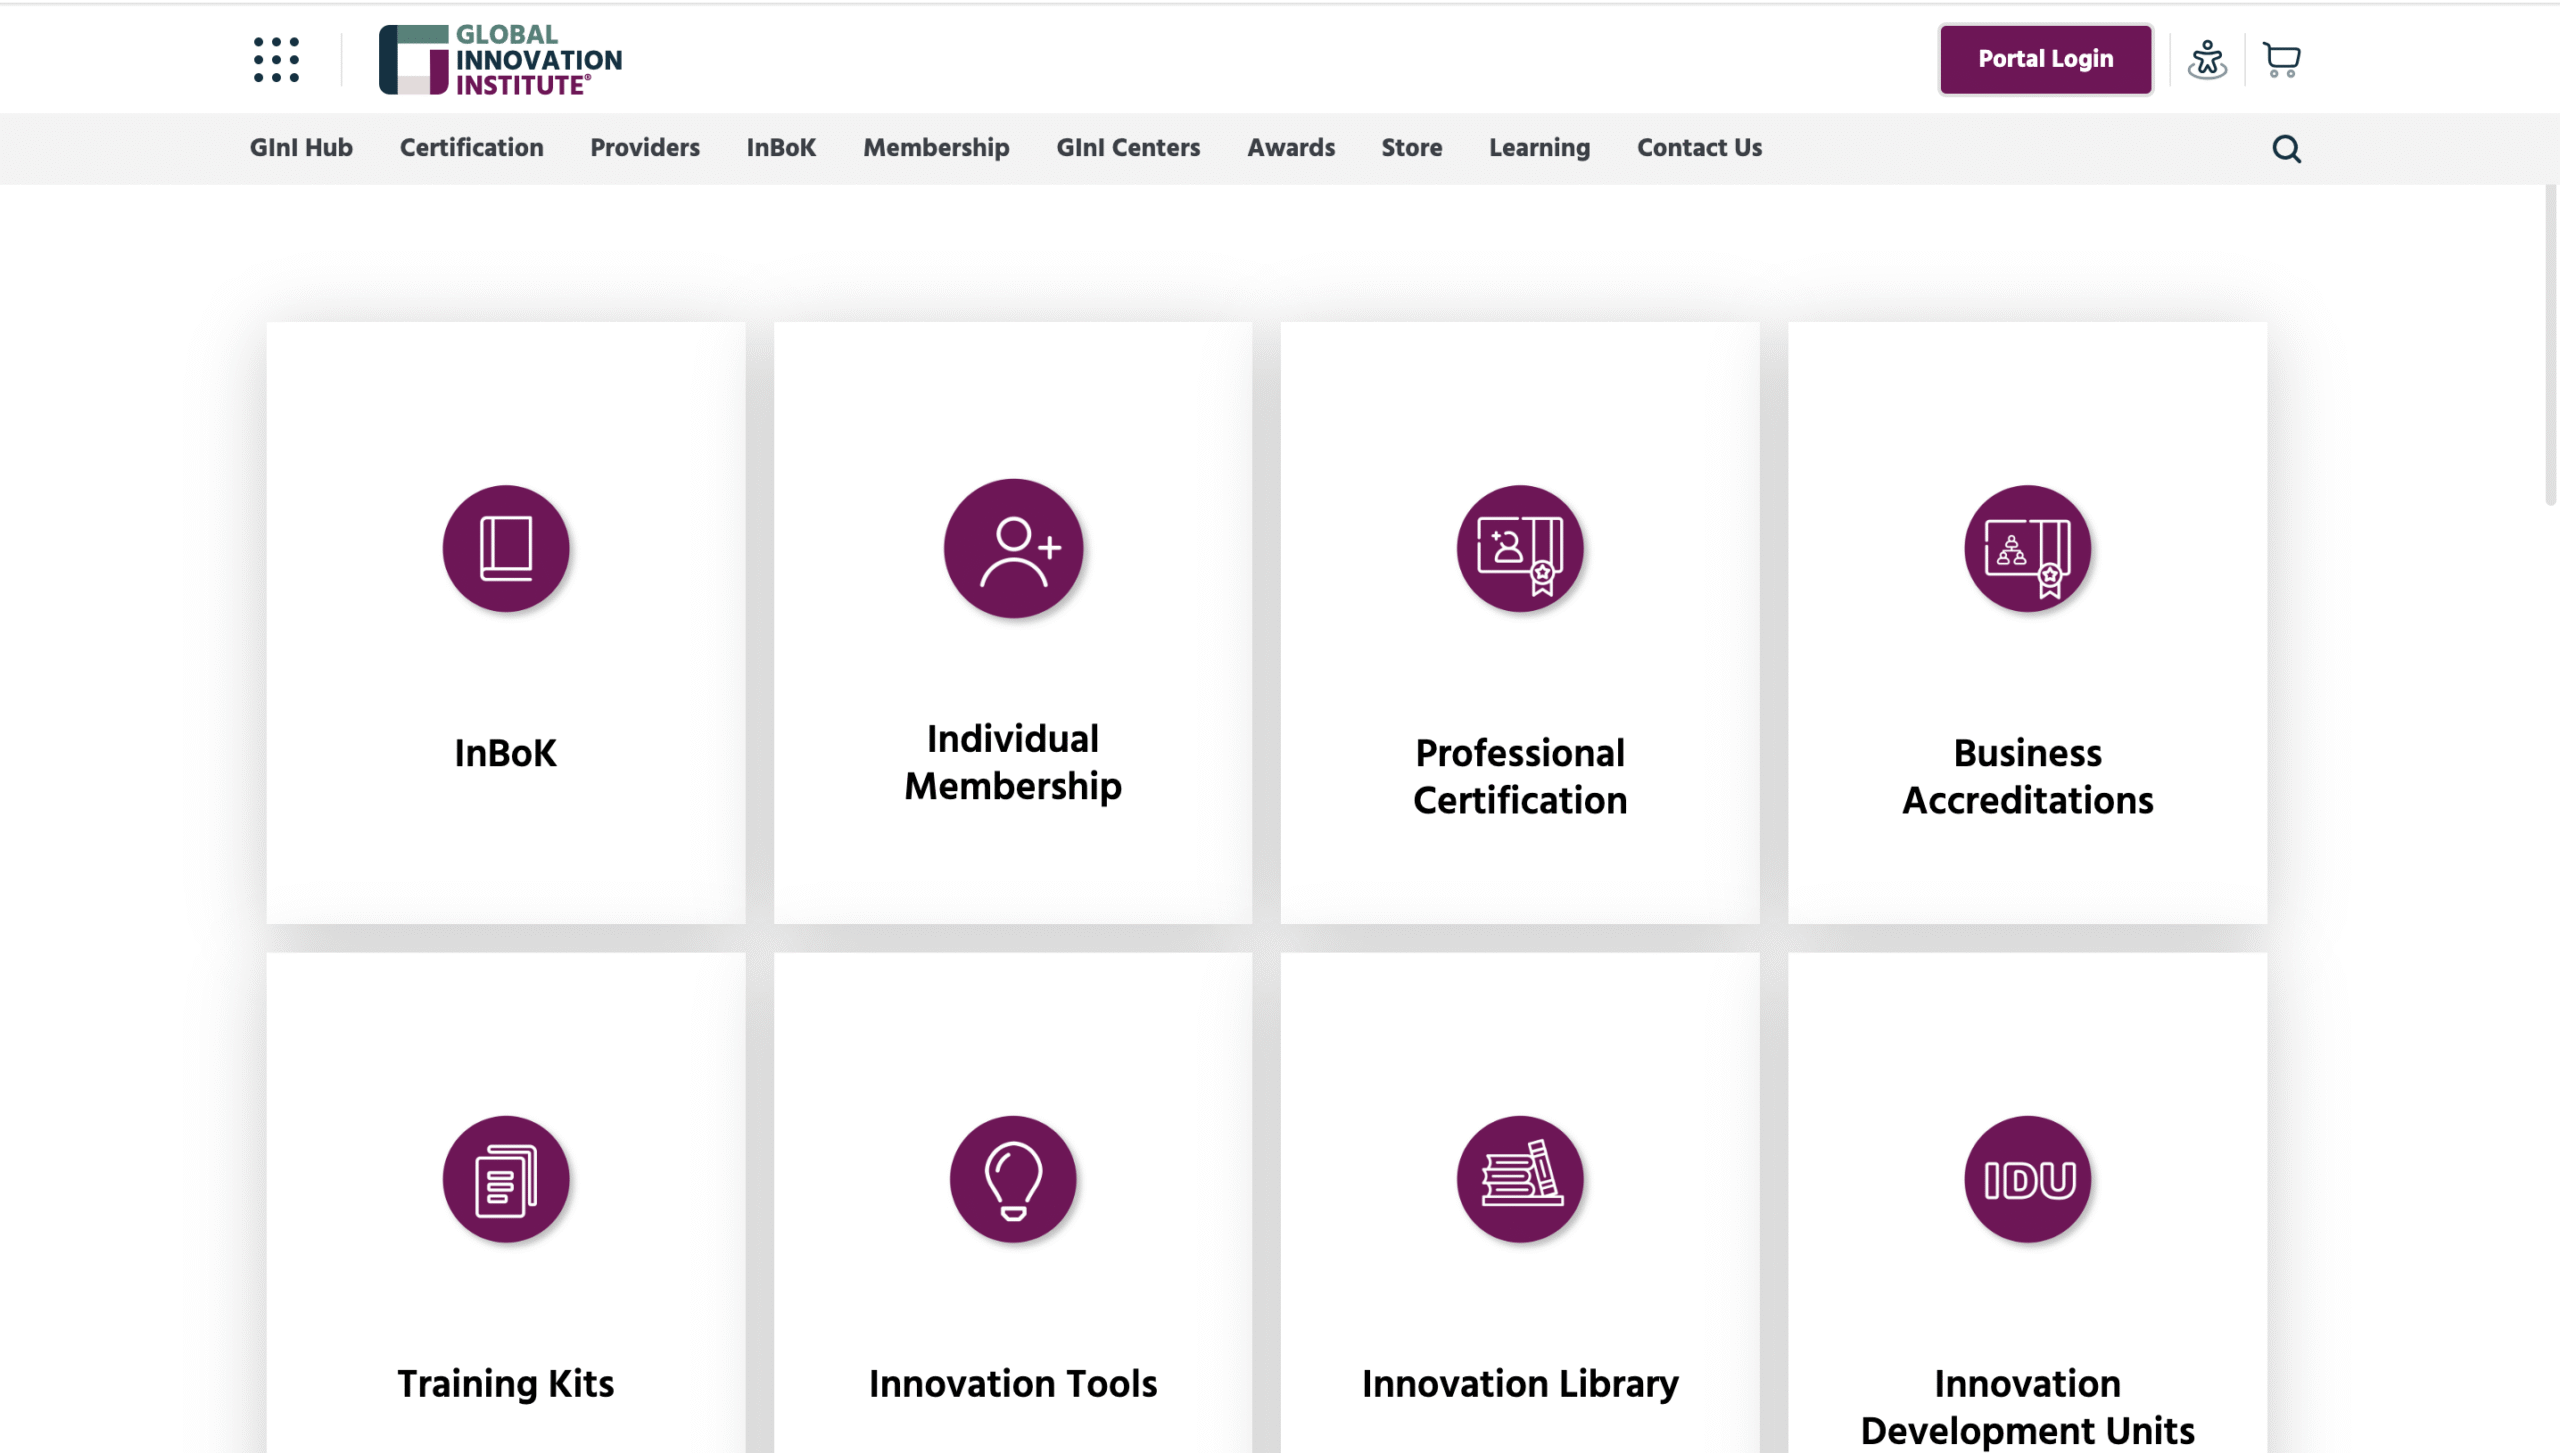Click the Innovation Tools lightbulb icon
Screen dimensions: 2560x1453
[1013, 1179]
